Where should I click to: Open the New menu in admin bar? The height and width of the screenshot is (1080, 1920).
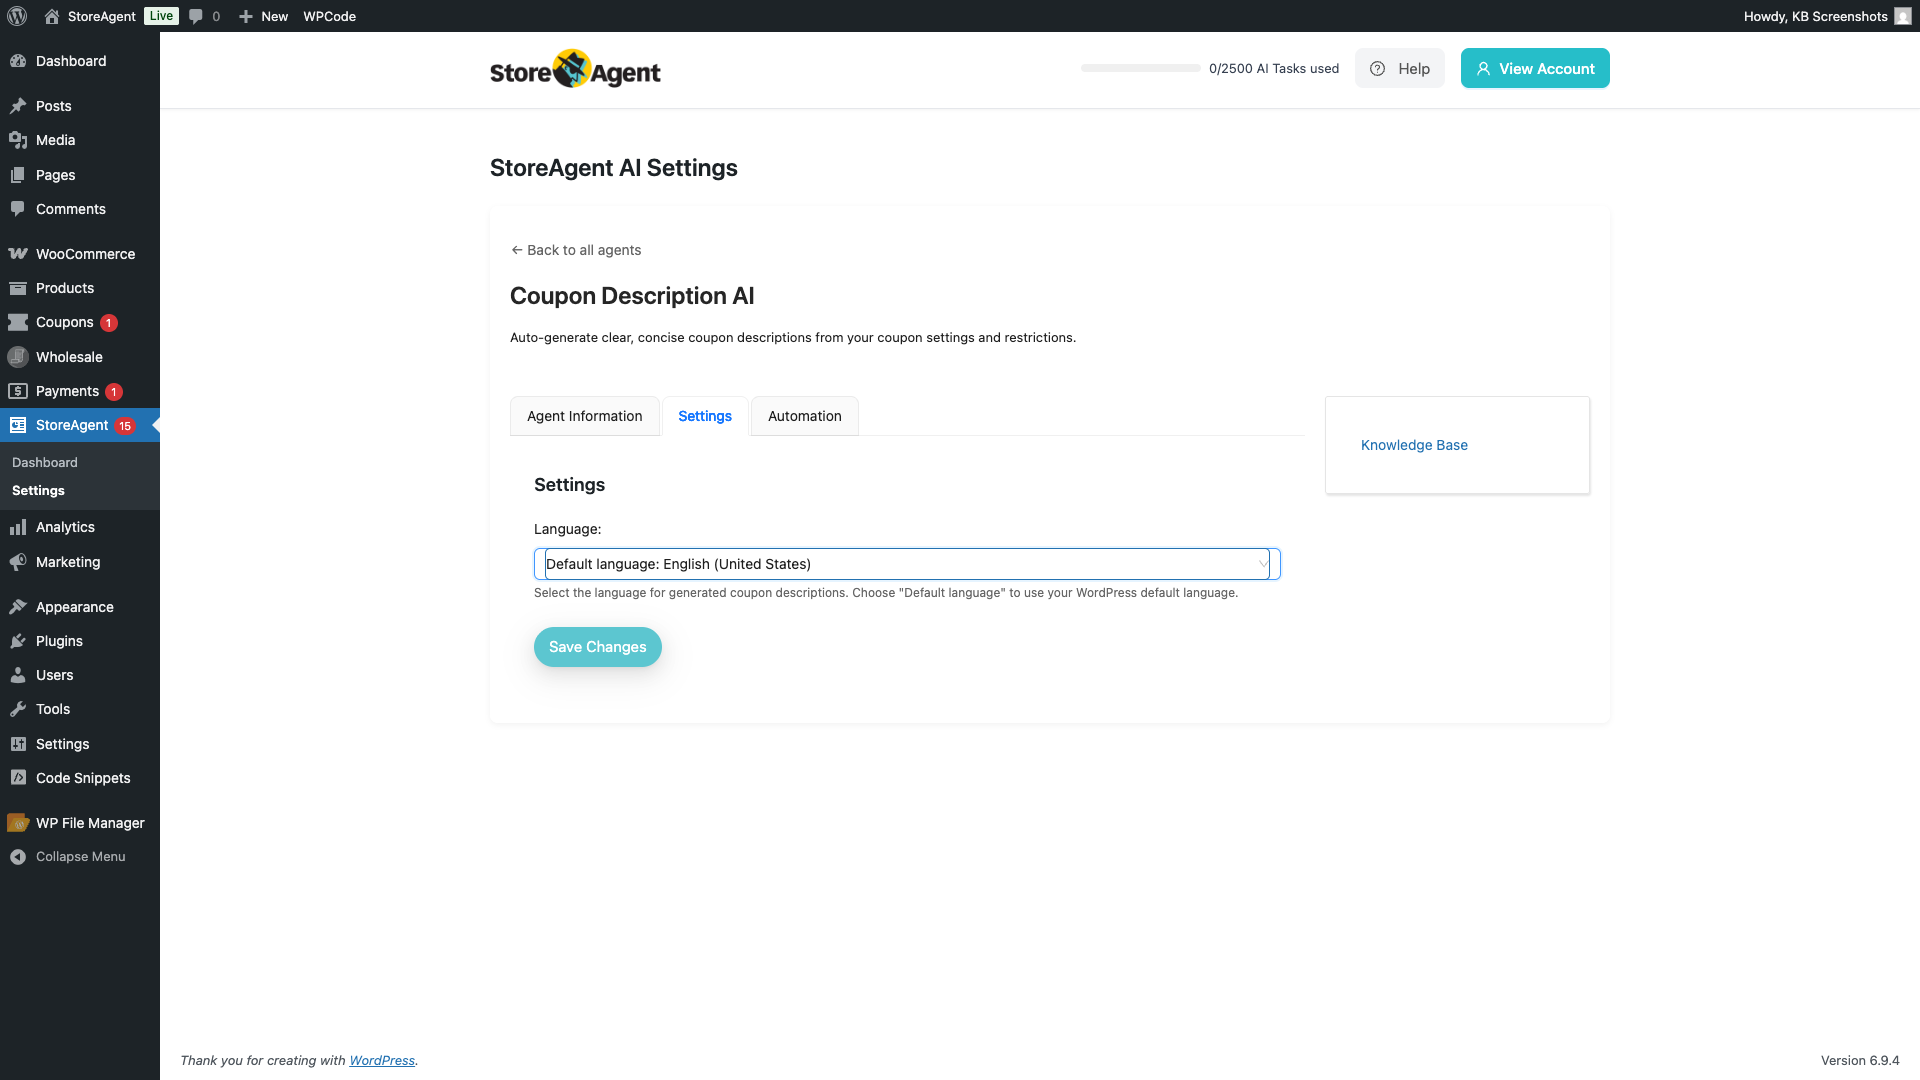(263, 16)
